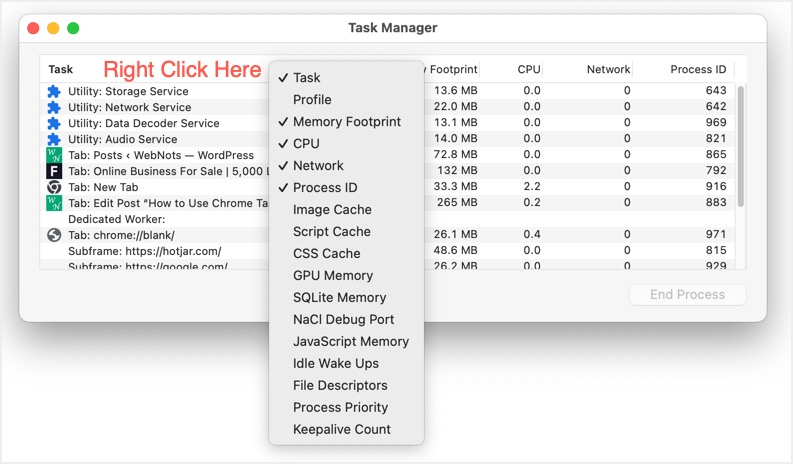Click the vertical scrollbar of the task list
The width and height of the screenshot is (793, 464).
[741, 145]
